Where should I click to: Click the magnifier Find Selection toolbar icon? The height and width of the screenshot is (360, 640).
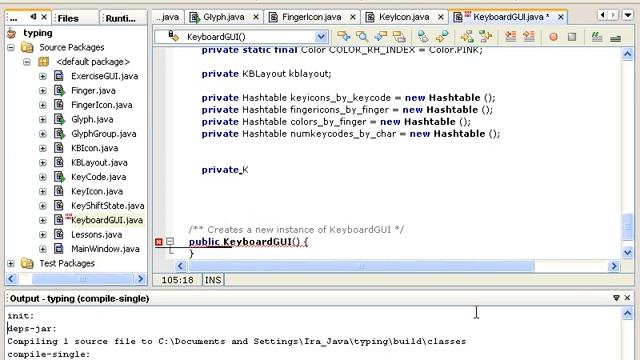(362, 37)
